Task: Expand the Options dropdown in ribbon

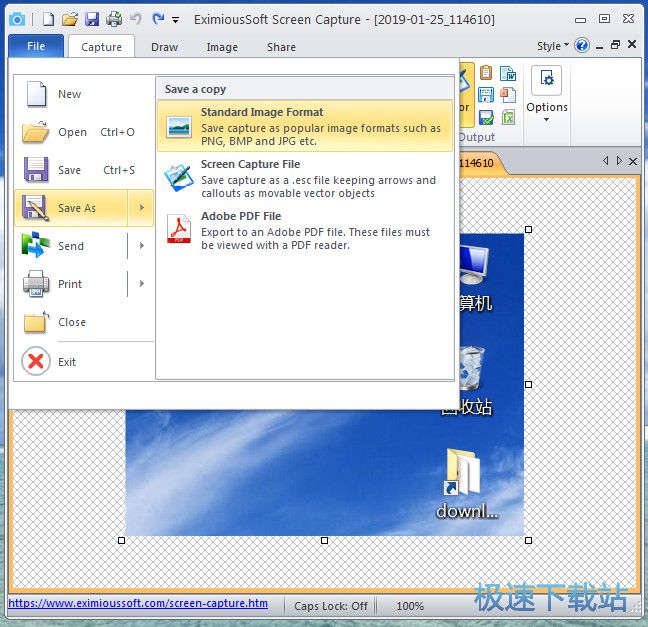Action: [546, 120]
